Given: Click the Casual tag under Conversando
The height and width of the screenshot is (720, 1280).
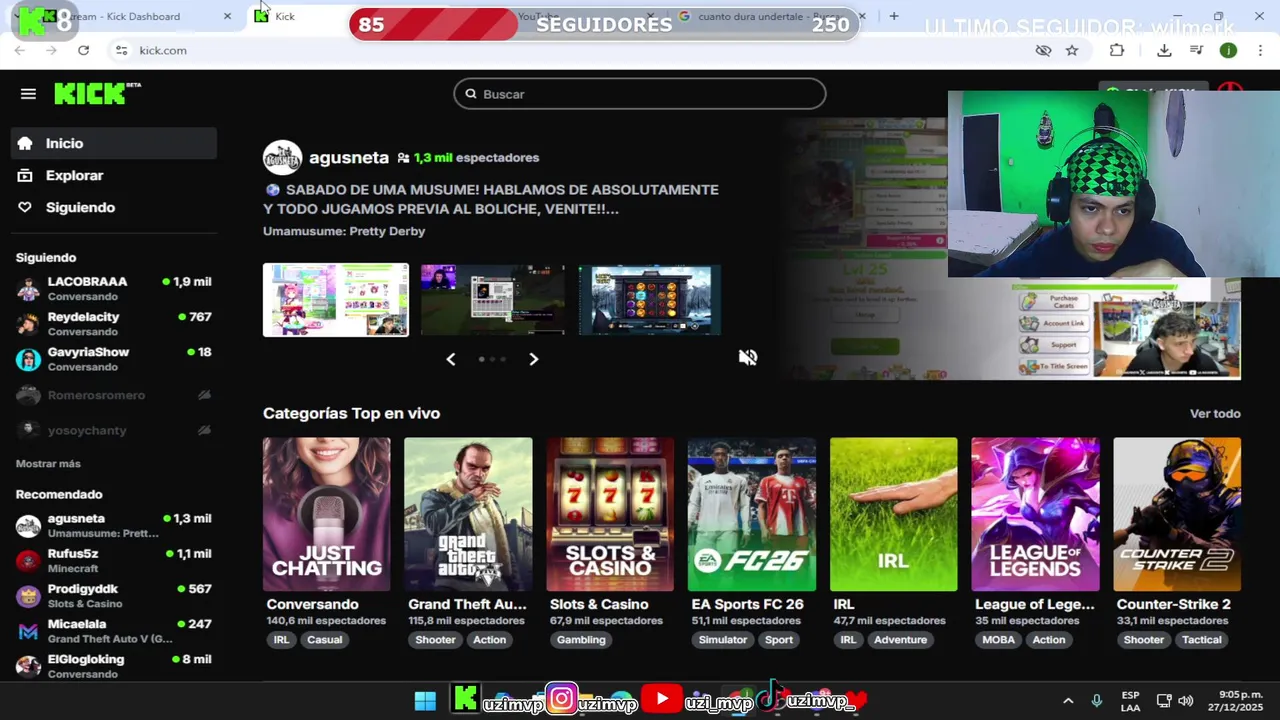Looking at the screenshot, I should click(324, 640).
